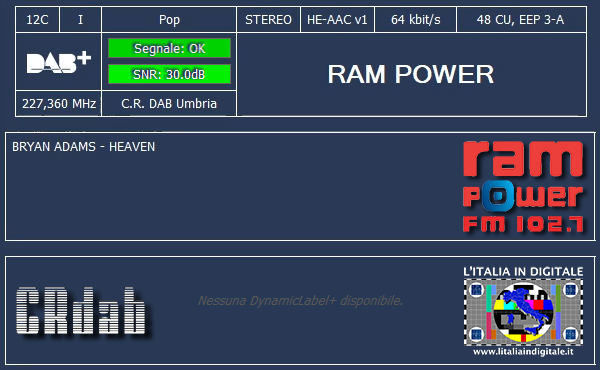Click the "STEREO" audio mode cell

point(268,20)
